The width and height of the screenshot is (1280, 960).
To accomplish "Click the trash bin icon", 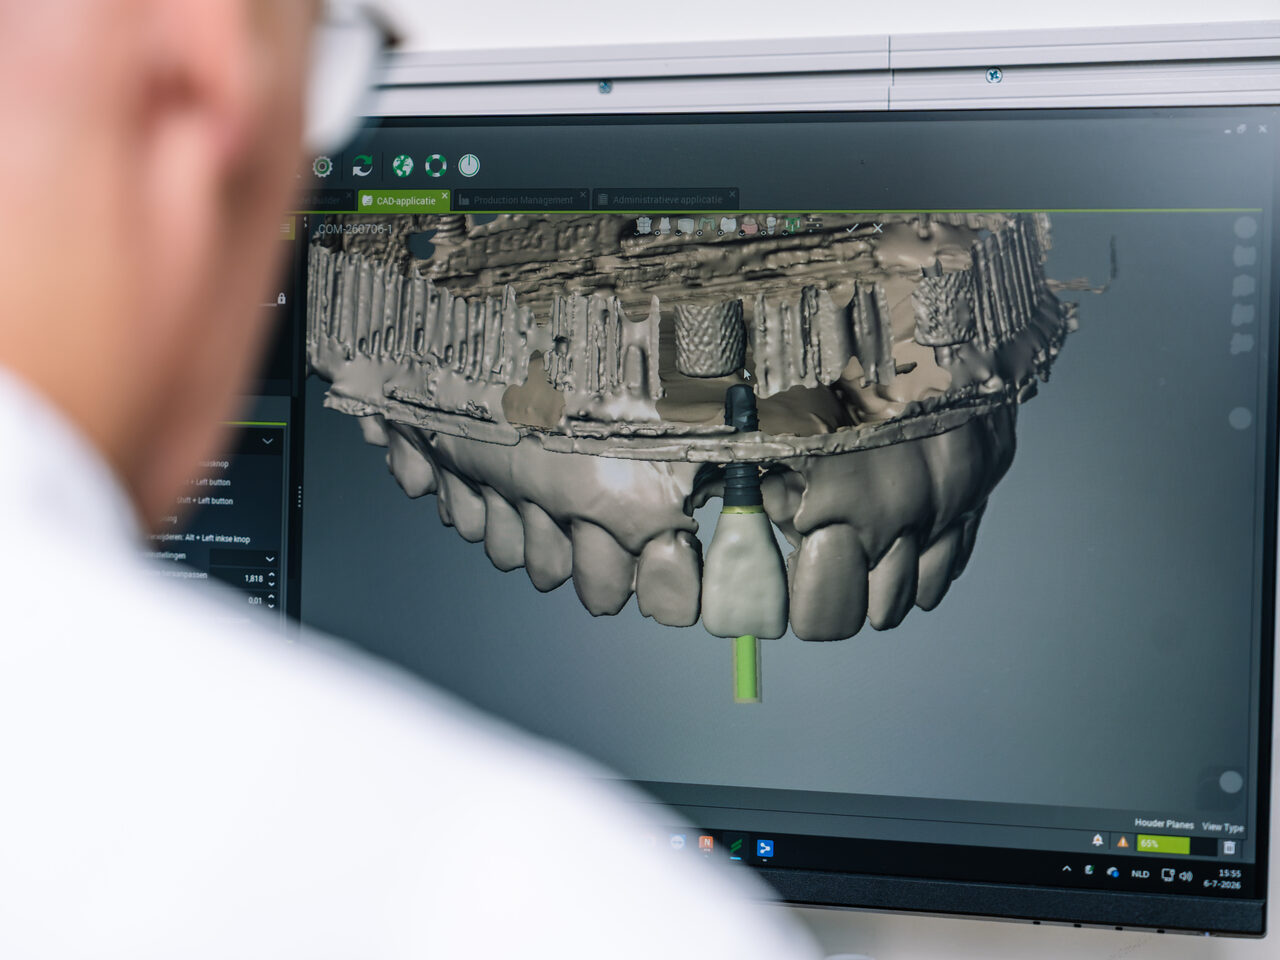I will coord(1229,848).
